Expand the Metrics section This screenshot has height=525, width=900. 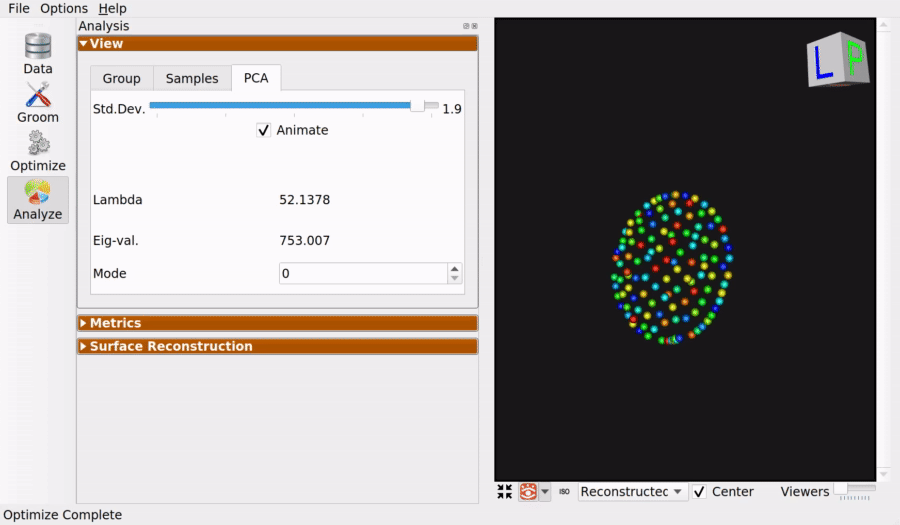coord(277,323)
